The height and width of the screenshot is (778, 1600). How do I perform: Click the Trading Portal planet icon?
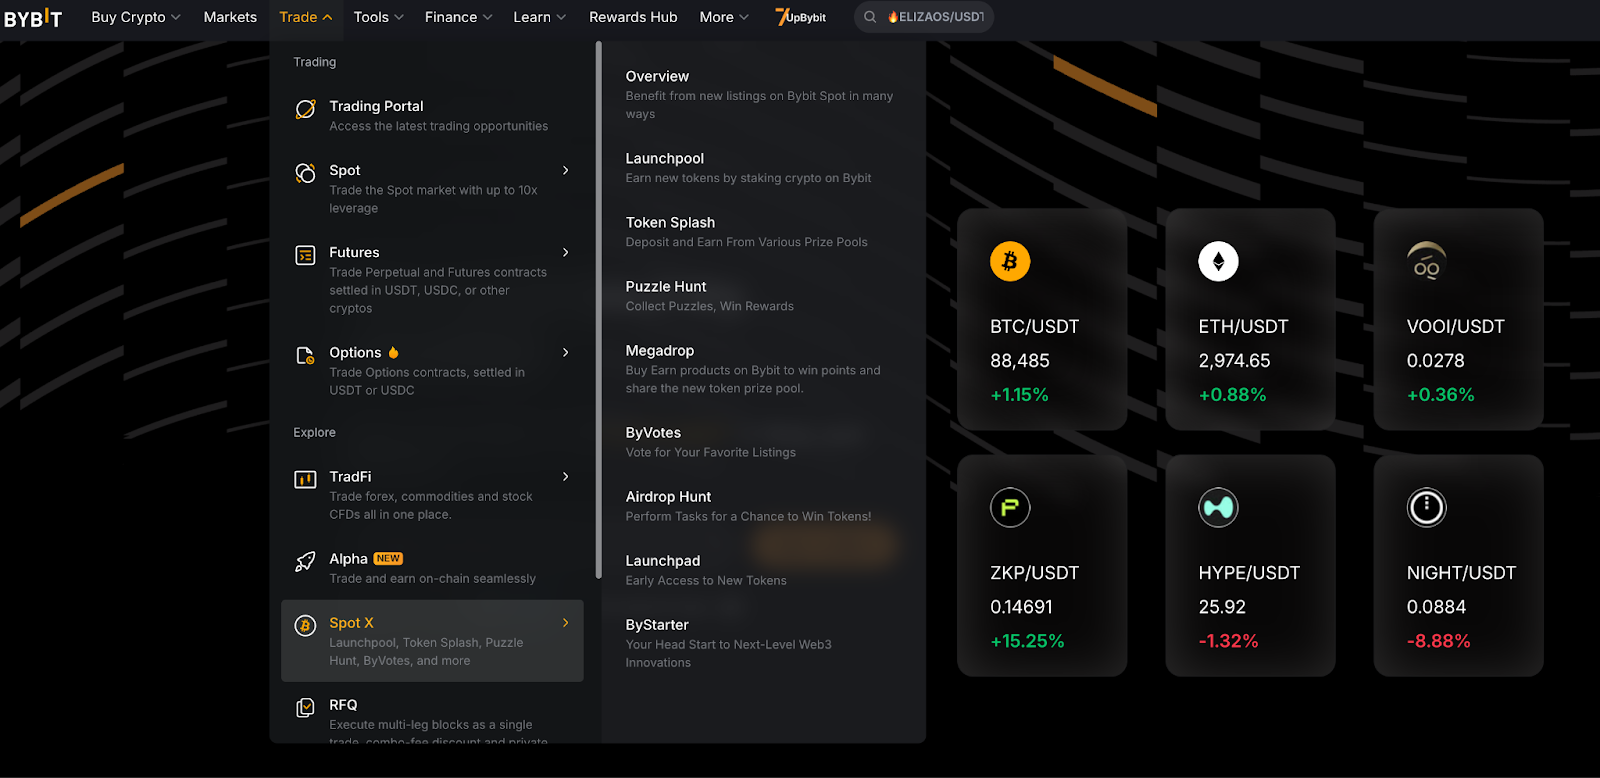tap(305, 110)
